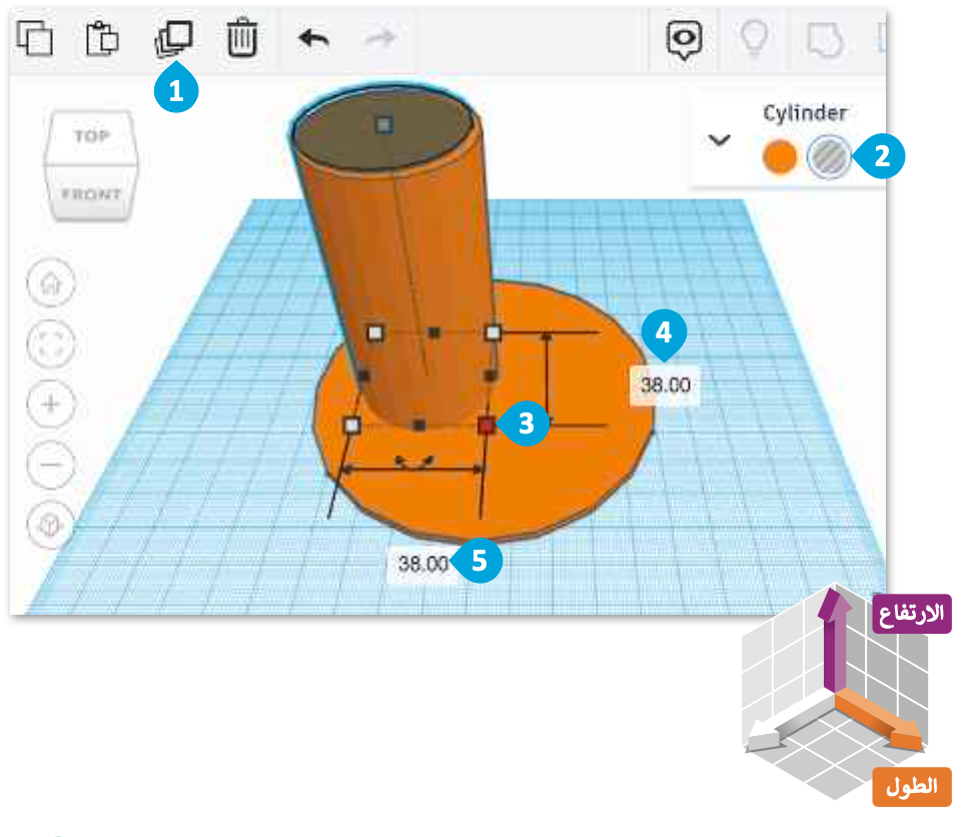Click the black midpoint handle on bottom edge
The image size is (977, 837).
pyautogui.click(x=420, y=426)
